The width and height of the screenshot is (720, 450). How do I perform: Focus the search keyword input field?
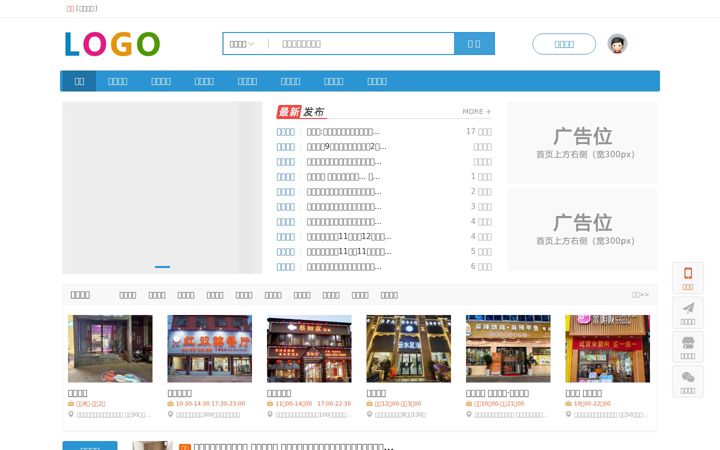tap(363, 44)
